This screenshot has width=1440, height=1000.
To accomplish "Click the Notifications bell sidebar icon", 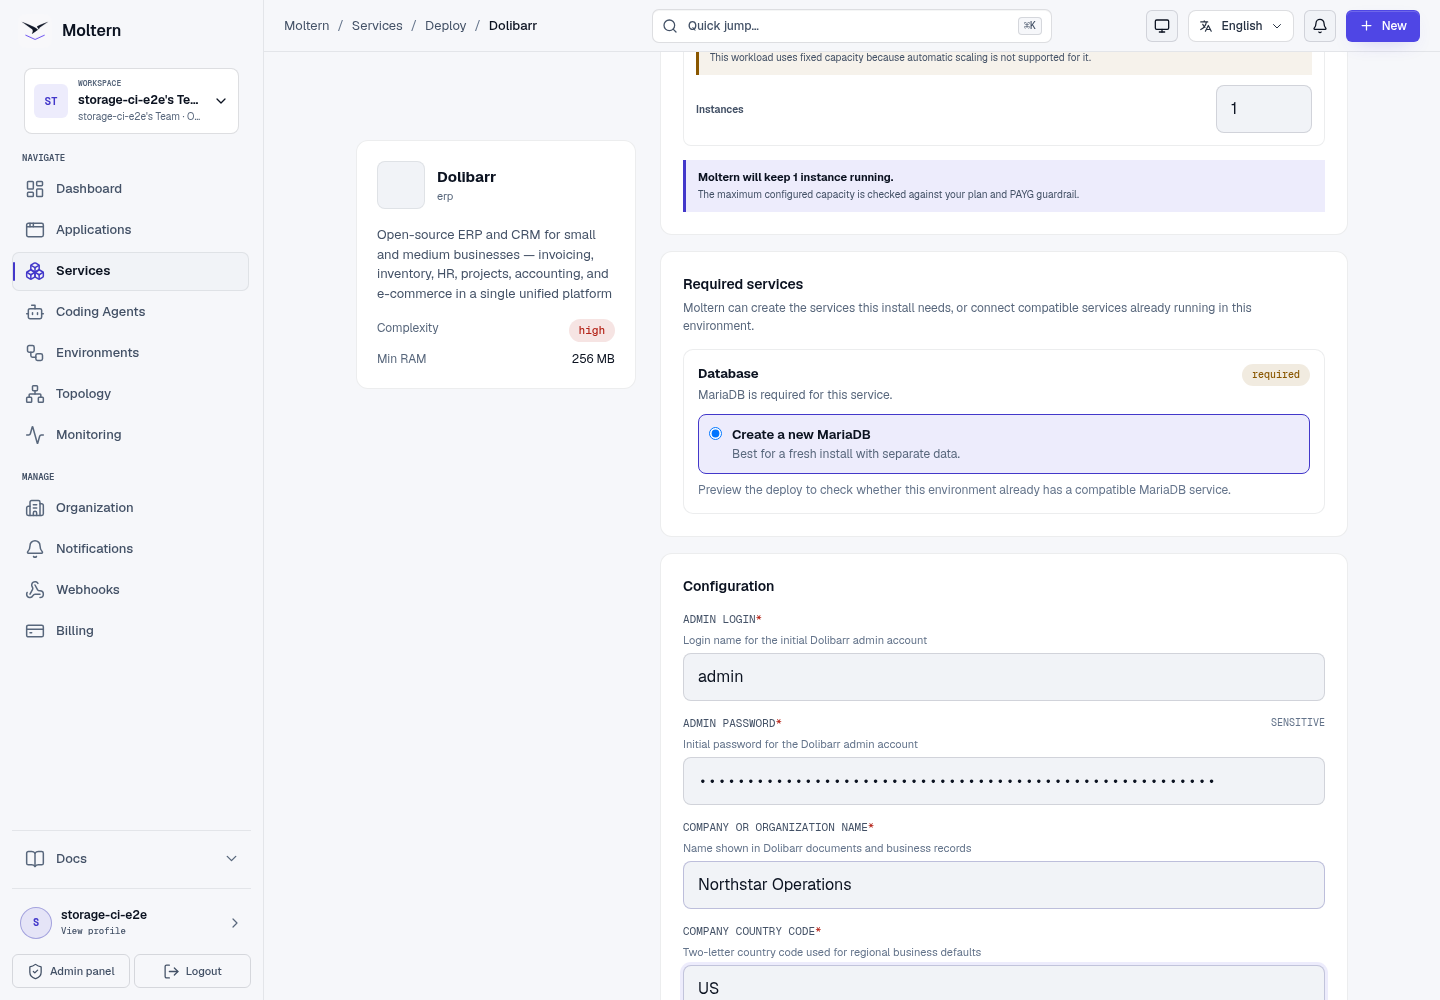I will click(x=35, y=549).
